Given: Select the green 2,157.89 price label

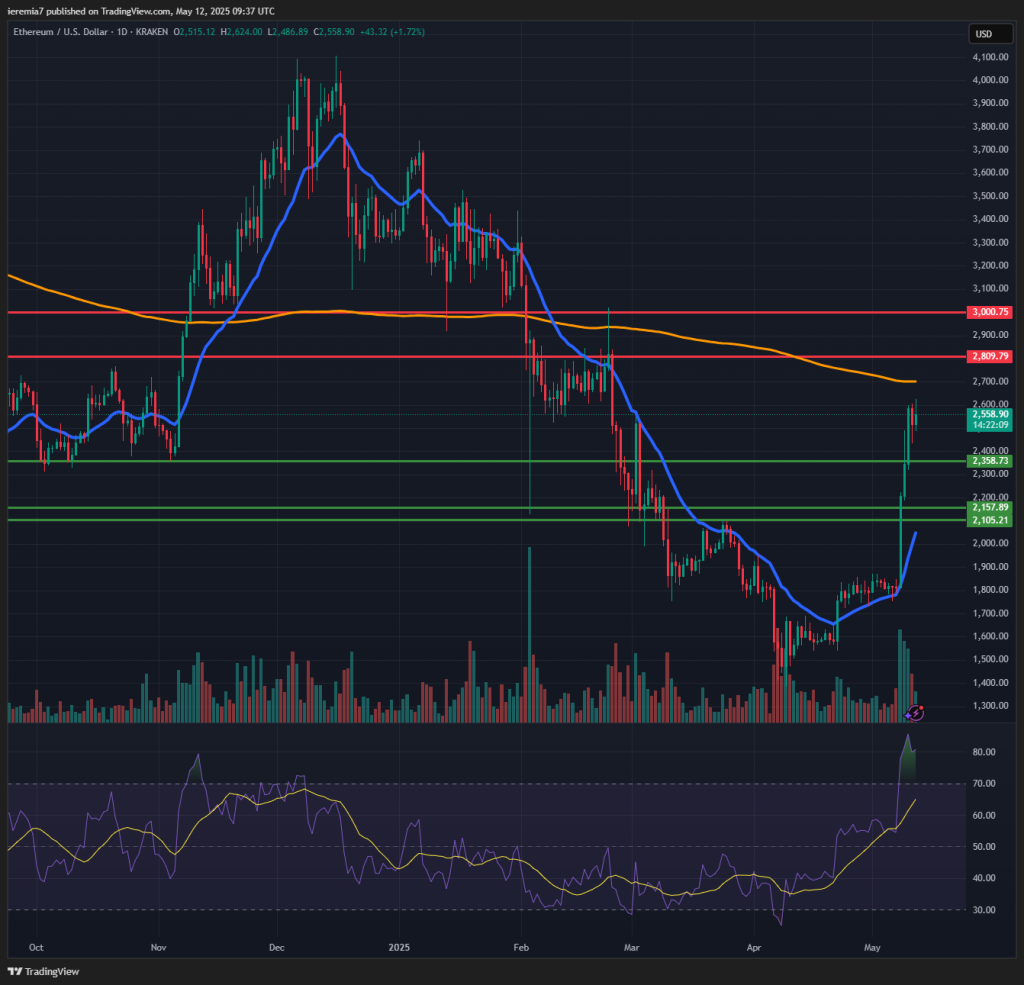Looking at the screenshot, I should coord(990,508).
